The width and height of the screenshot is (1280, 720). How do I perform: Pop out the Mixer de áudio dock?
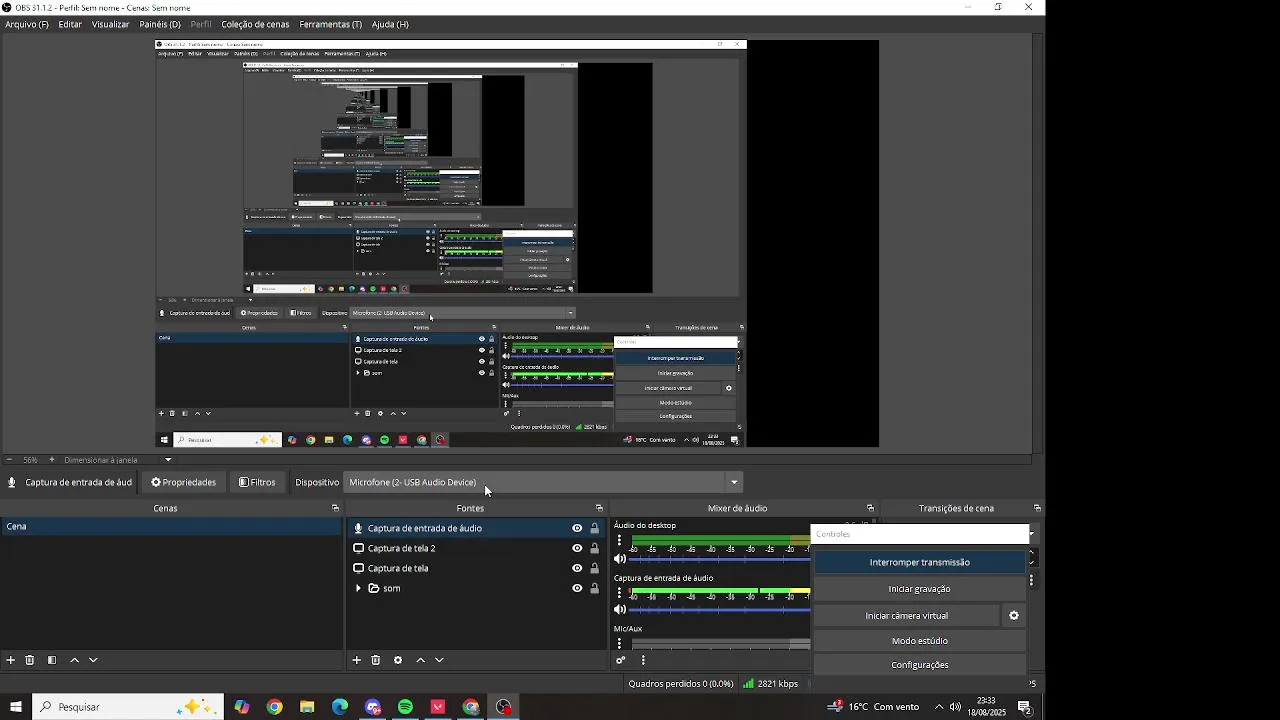pos(870,508)
